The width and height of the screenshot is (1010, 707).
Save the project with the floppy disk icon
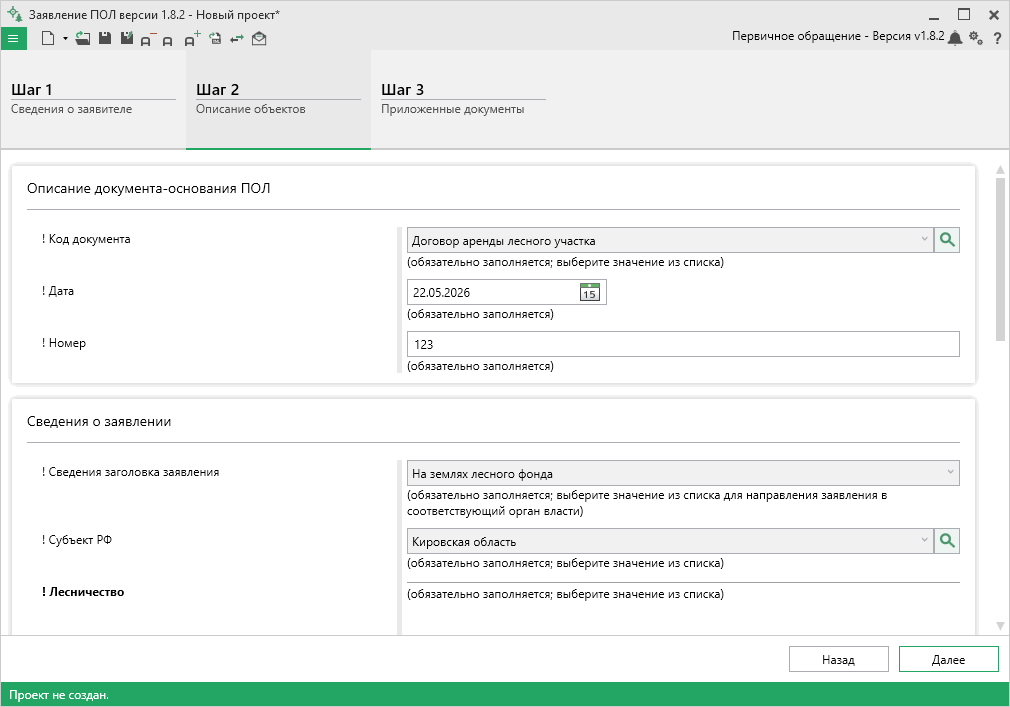[105, 39]
